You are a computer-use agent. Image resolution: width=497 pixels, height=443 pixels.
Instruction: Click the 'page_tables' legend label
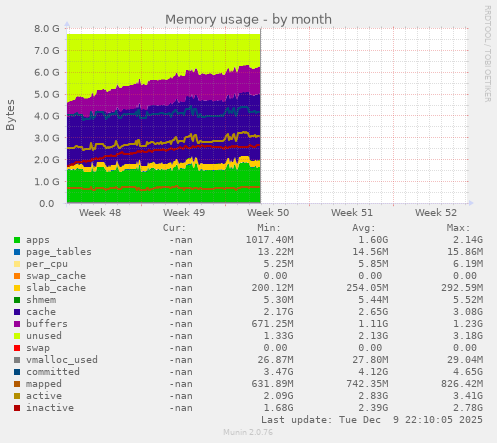pos(59,252)
